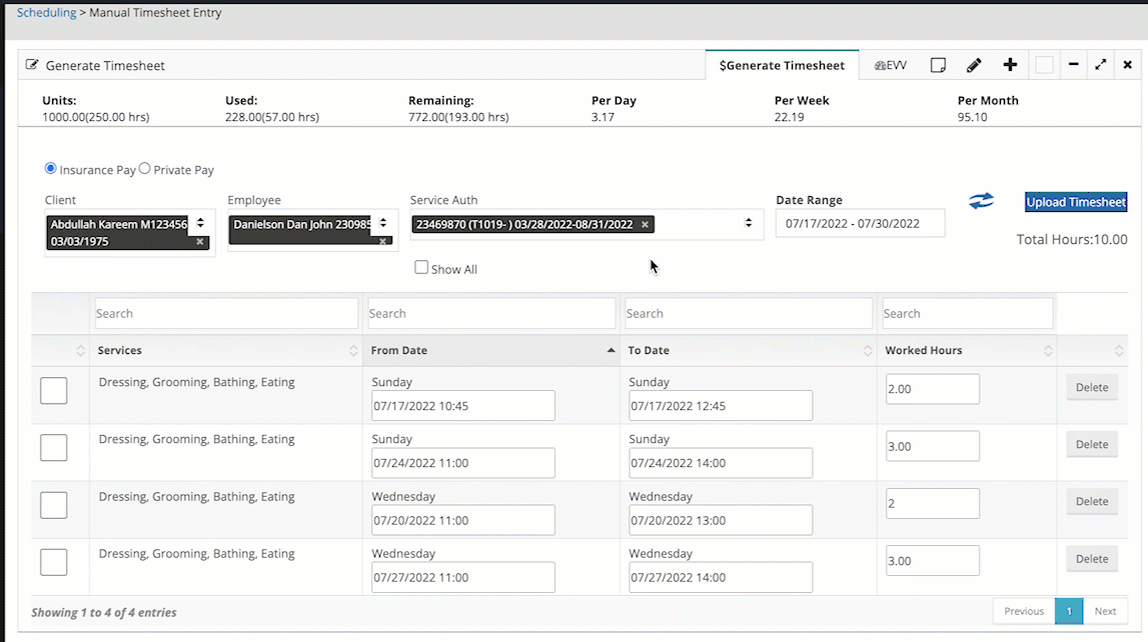Select the Private Pay radio button
This screenshot has height=642, width=1148.
145,169
